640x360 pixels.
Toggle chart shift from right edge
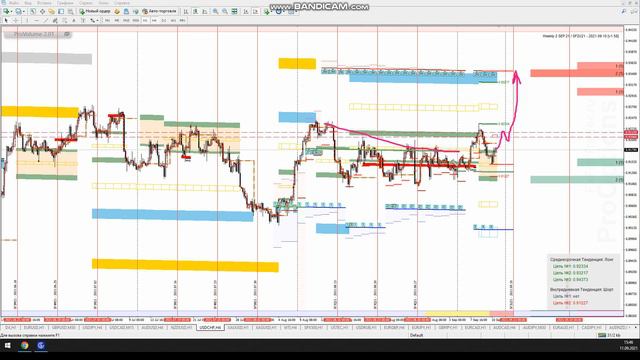[256, 11]
